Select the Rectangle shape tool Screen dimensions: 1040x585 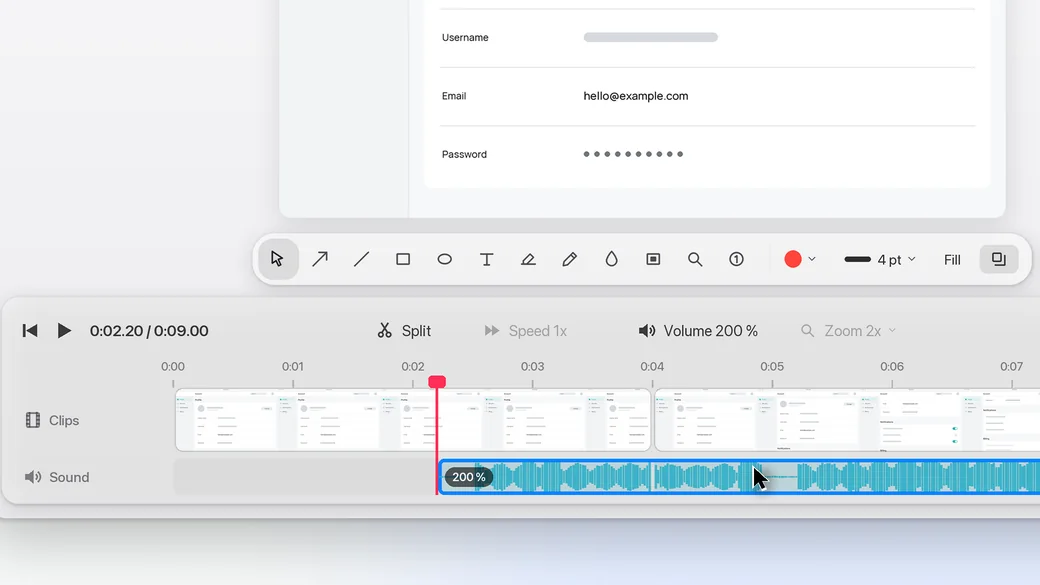(403, 259)
